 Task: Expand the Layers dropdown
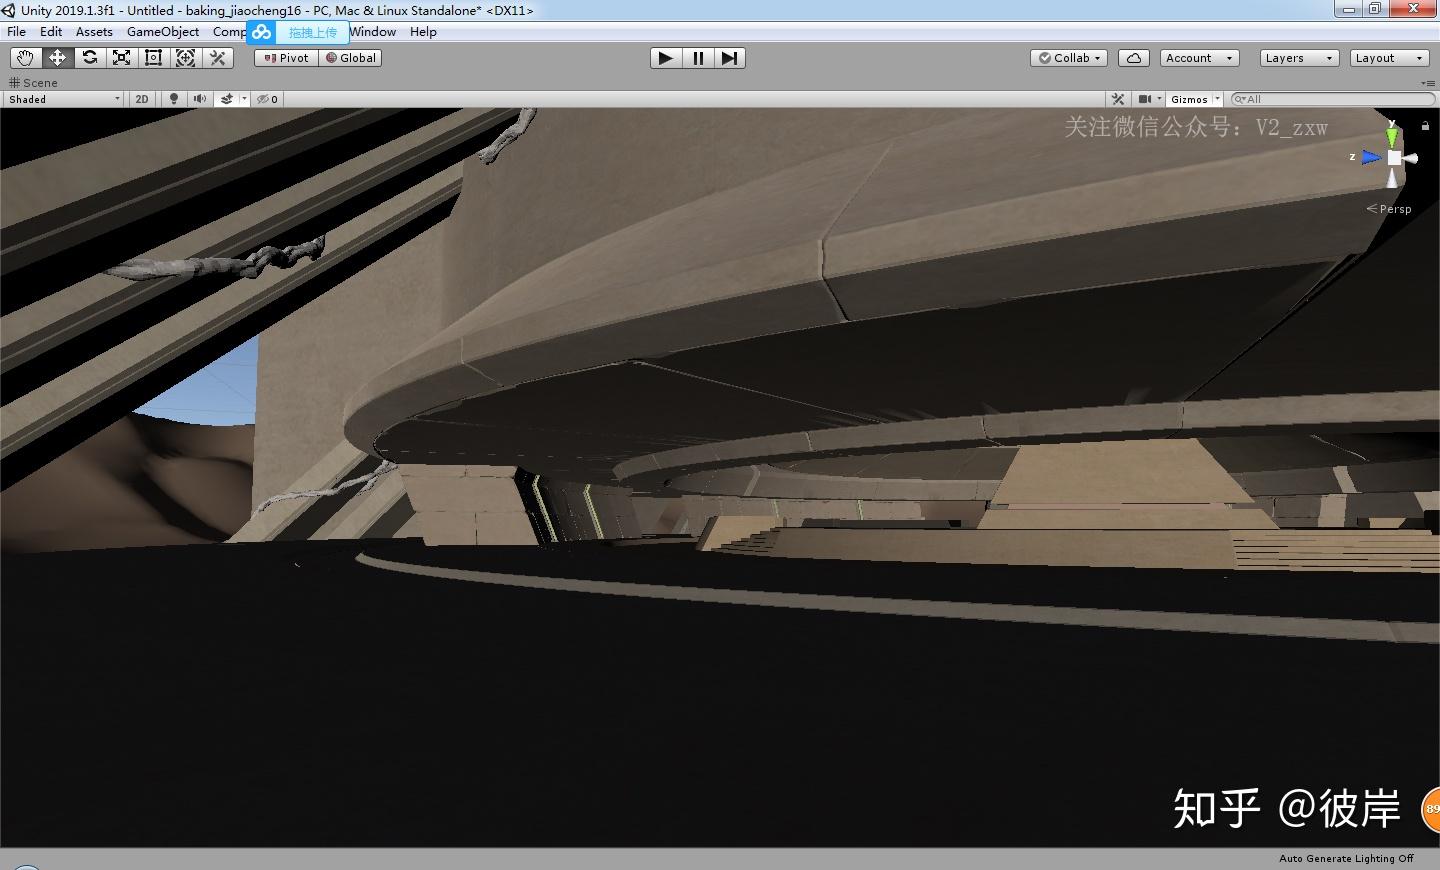1298,58
